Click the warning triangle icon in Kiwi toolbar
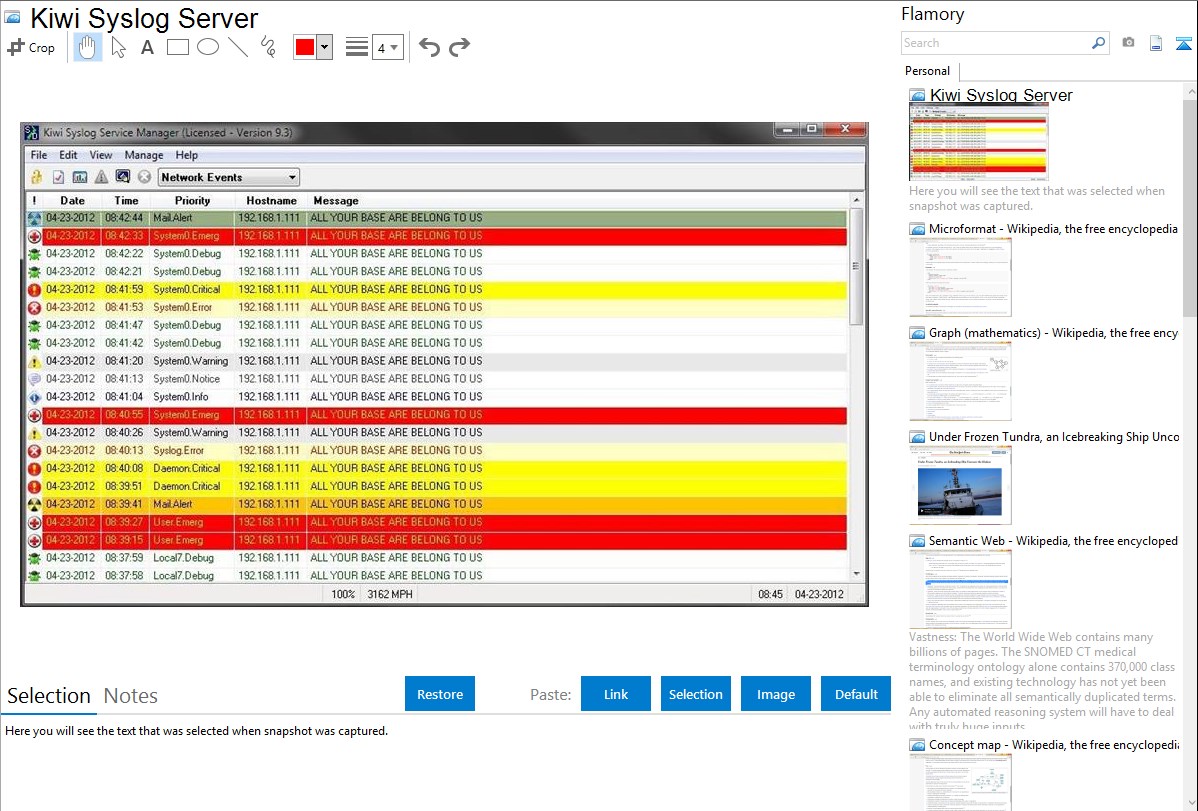 [x=101, y=177]
